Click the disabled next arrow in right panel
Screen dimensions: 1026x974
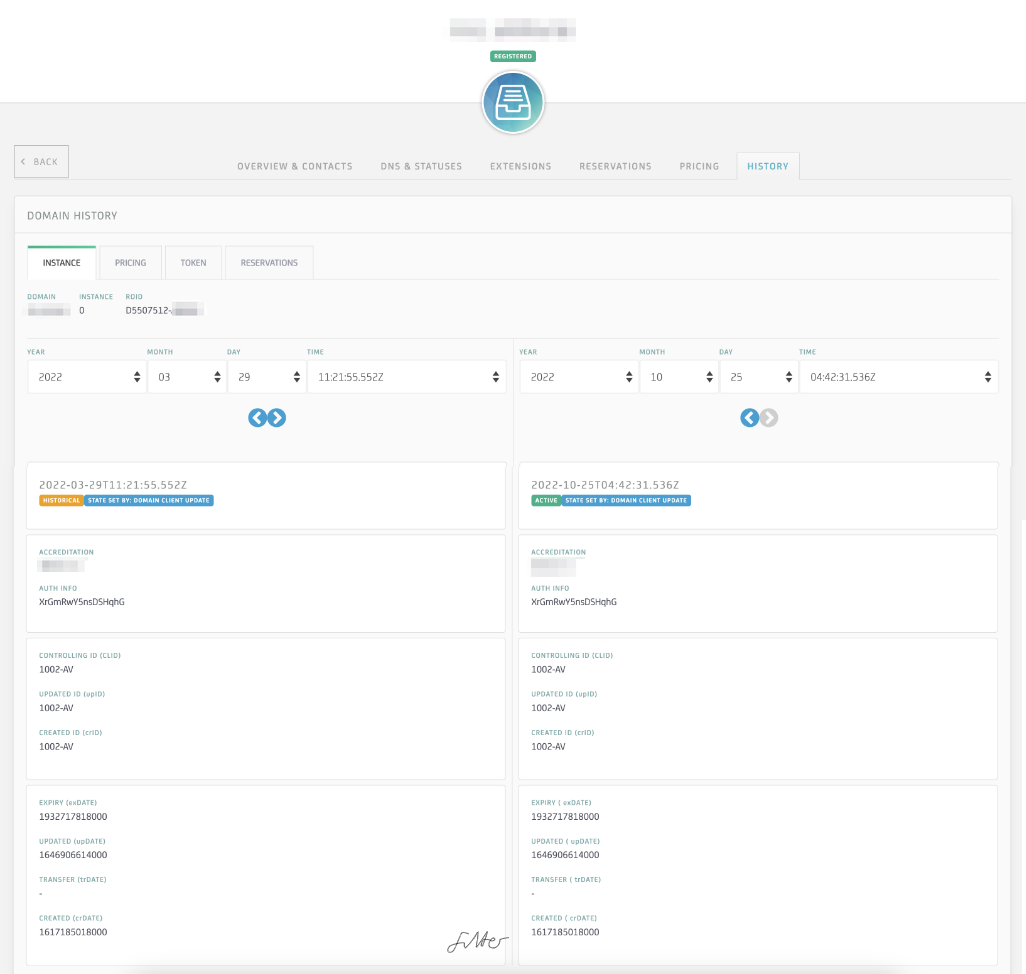(769, 417)
